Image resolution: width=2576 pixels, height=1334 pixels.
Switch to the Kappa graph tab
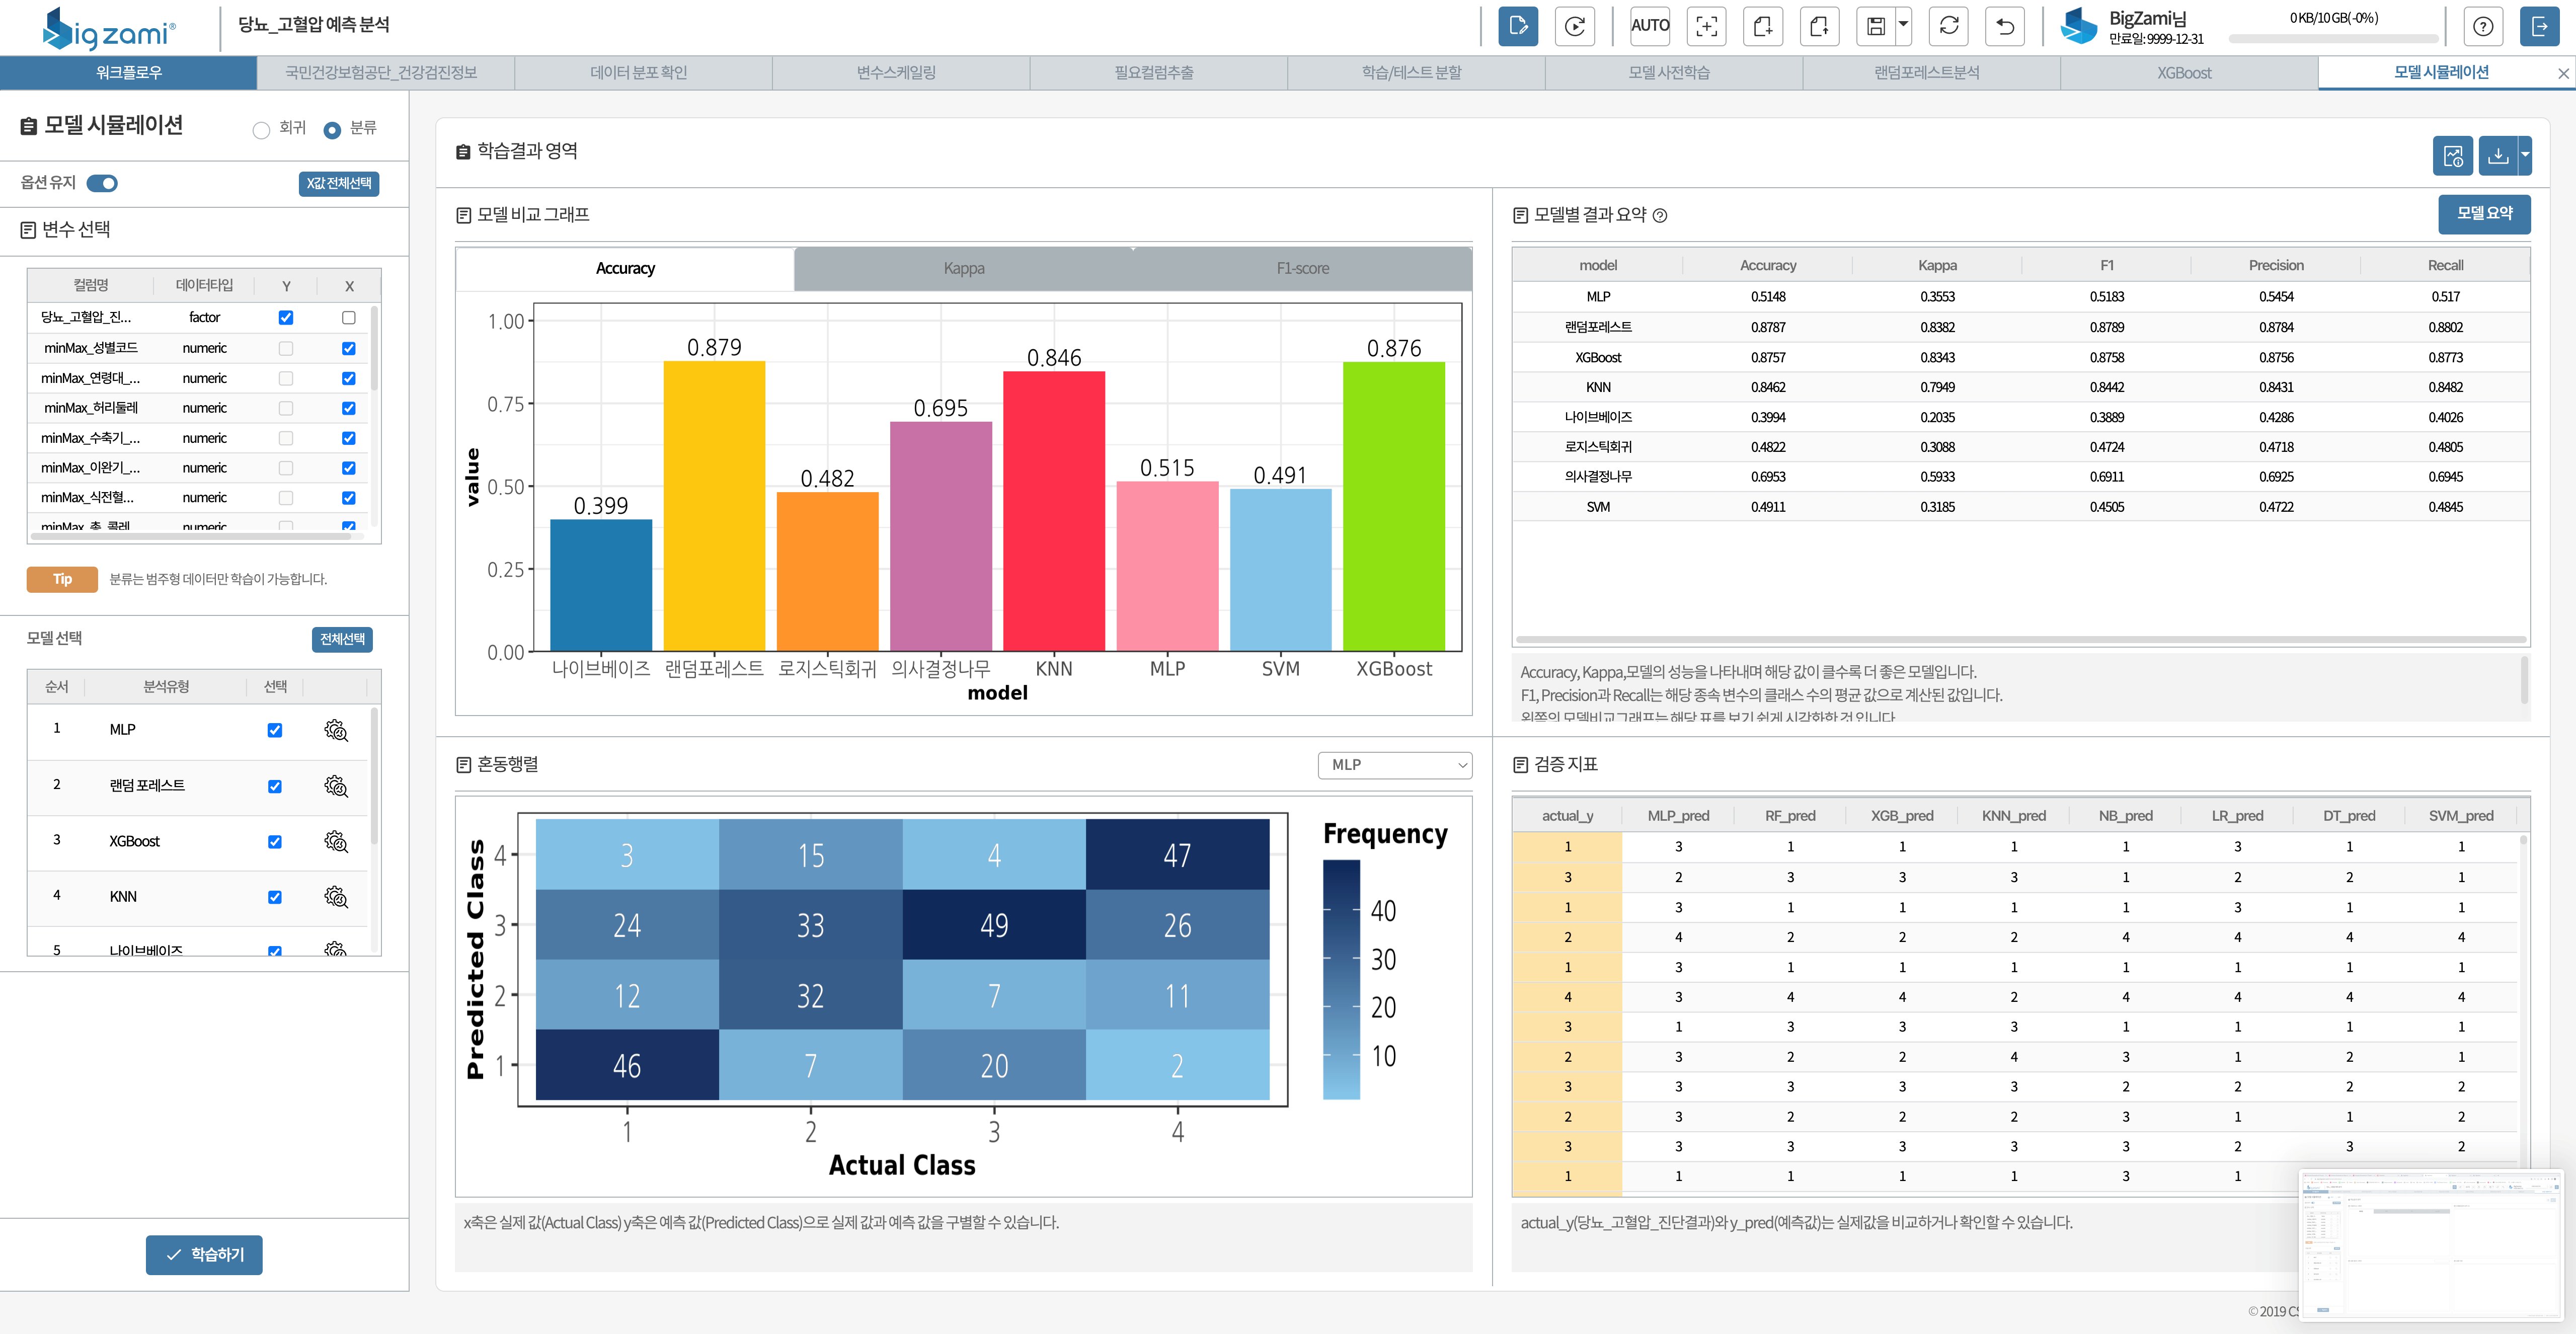(x=964, y=269)
